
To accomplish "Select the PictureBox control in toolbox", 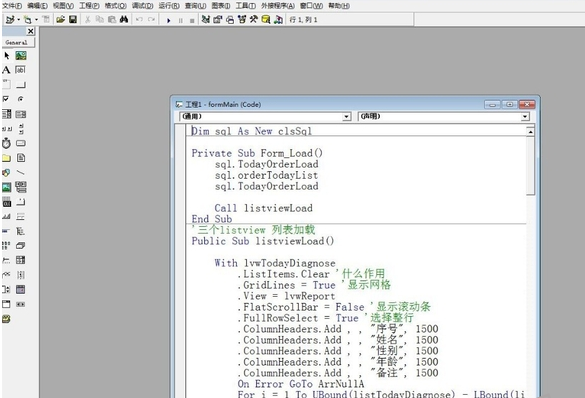I will coord(21,56).
